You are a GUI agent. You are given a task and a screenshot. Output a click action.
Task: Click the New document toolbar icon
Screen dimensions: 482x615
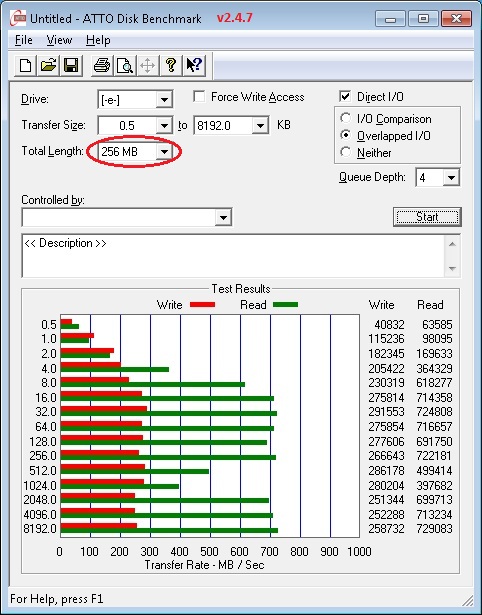tap(25, 65)
